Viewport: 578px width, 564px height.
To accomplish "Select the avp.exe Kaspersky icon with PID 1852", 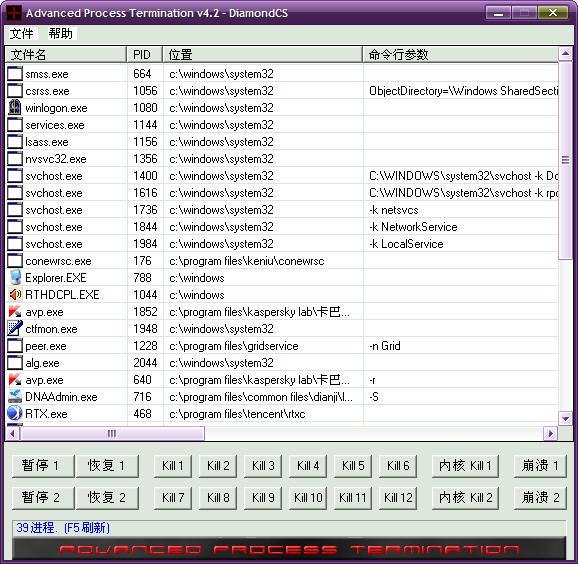I will [15, 311].
